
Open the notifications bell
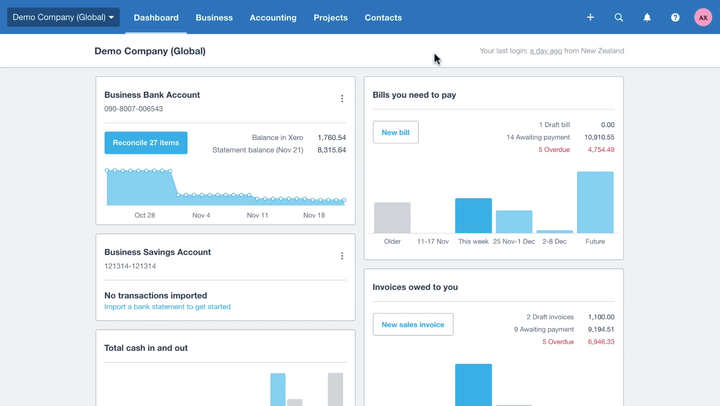point(647,17)
